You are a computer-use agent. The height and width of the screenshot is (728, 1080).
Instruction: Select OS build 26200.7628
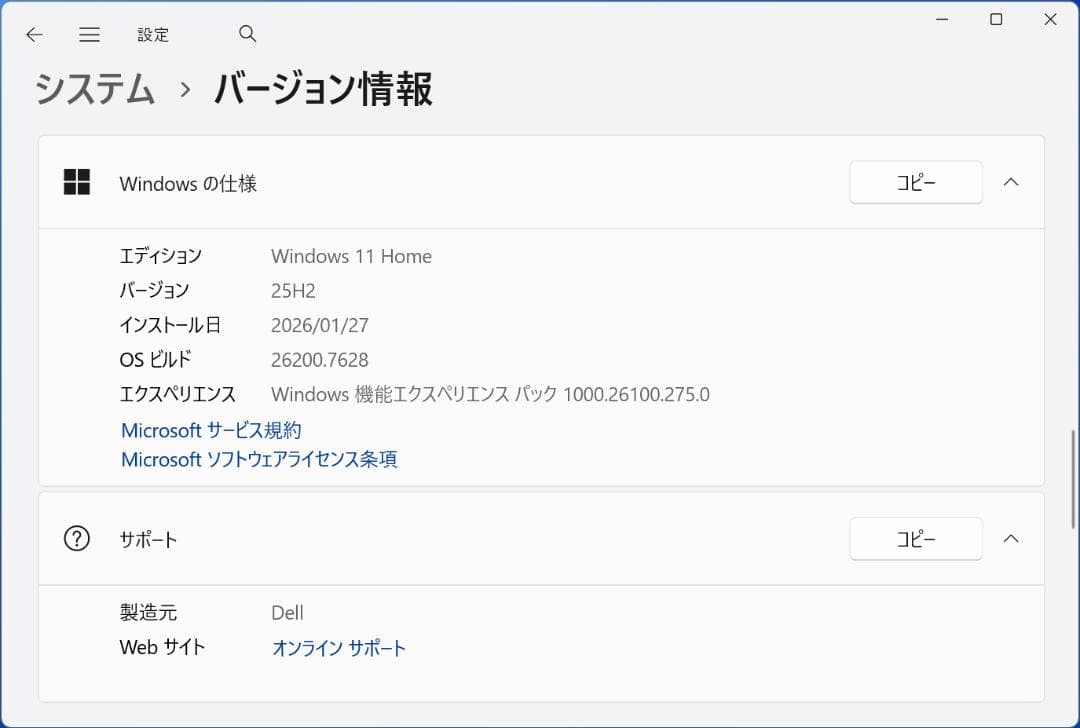(x=320, y=360)
